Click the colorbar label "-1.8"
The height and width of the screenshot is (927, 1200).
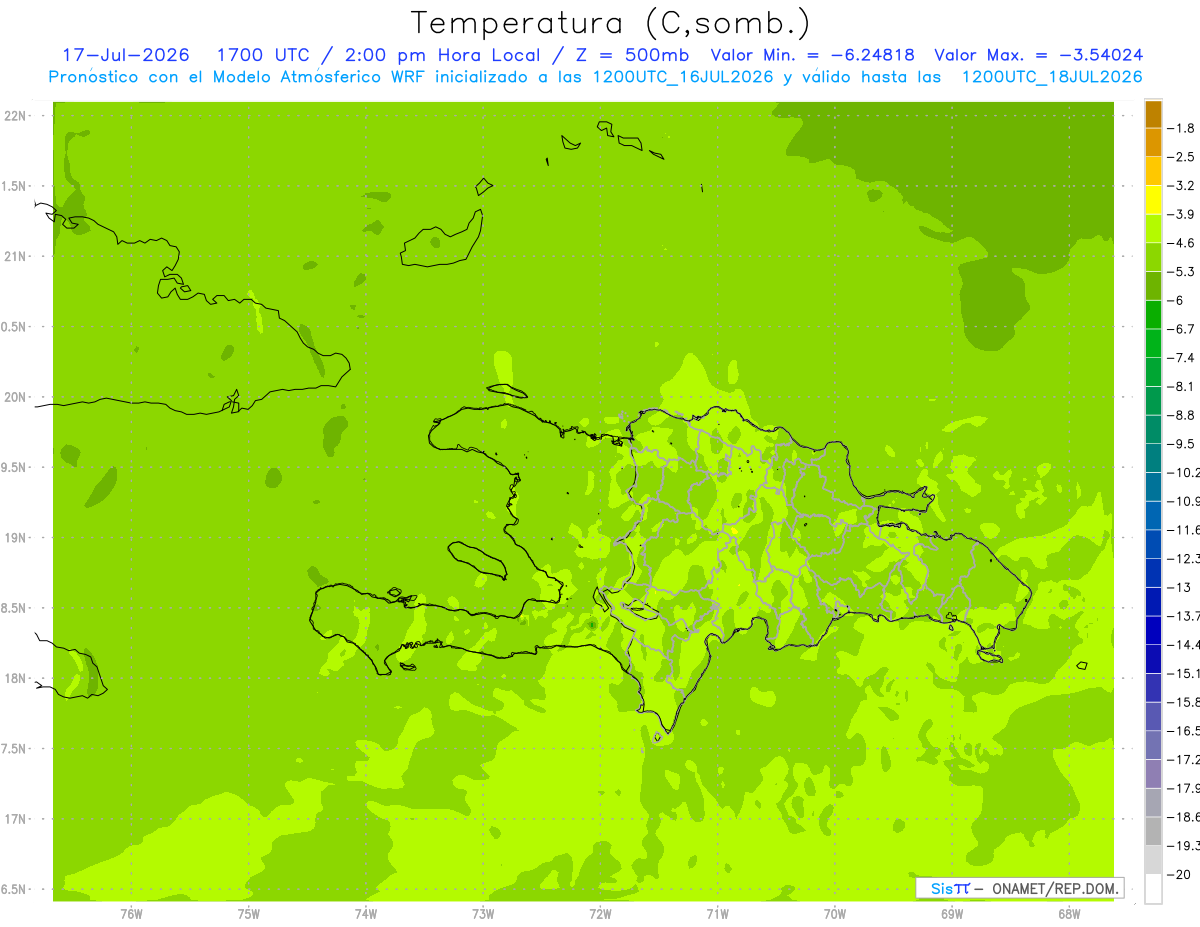point(1182,128)
